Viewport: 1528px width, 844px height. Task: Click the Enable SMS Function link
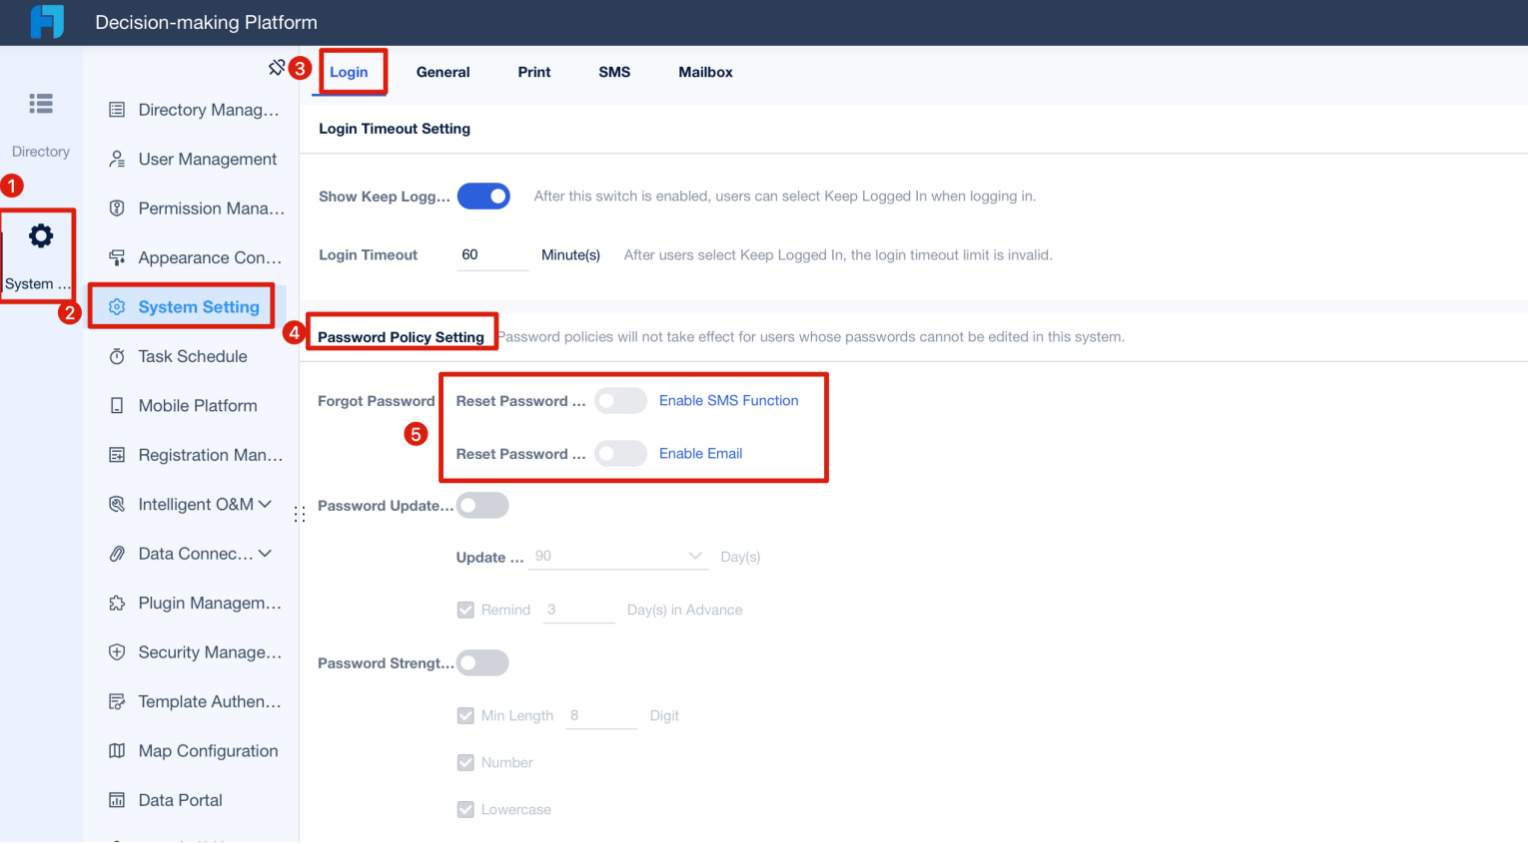coord(728,400)
